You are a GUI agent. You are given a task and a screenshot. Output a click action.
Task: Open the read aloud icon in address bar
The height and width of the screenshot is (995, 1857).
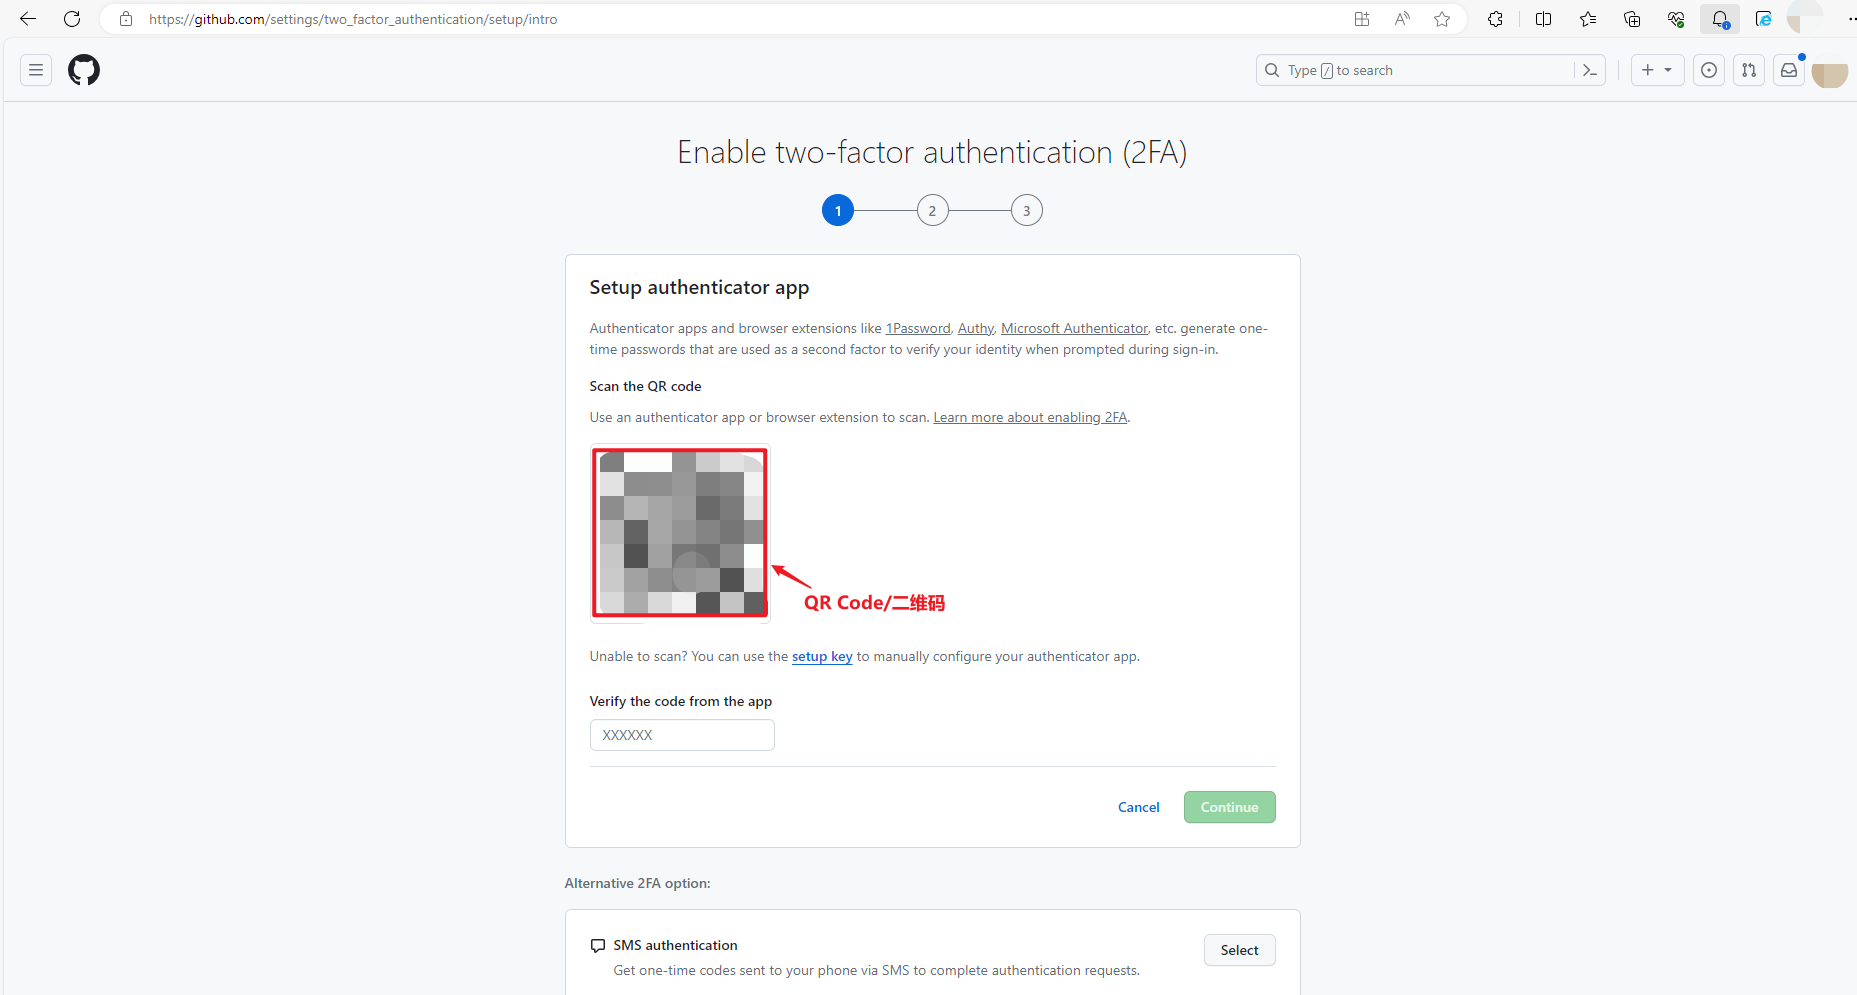pyautogui.click(x=1402, y=19)
